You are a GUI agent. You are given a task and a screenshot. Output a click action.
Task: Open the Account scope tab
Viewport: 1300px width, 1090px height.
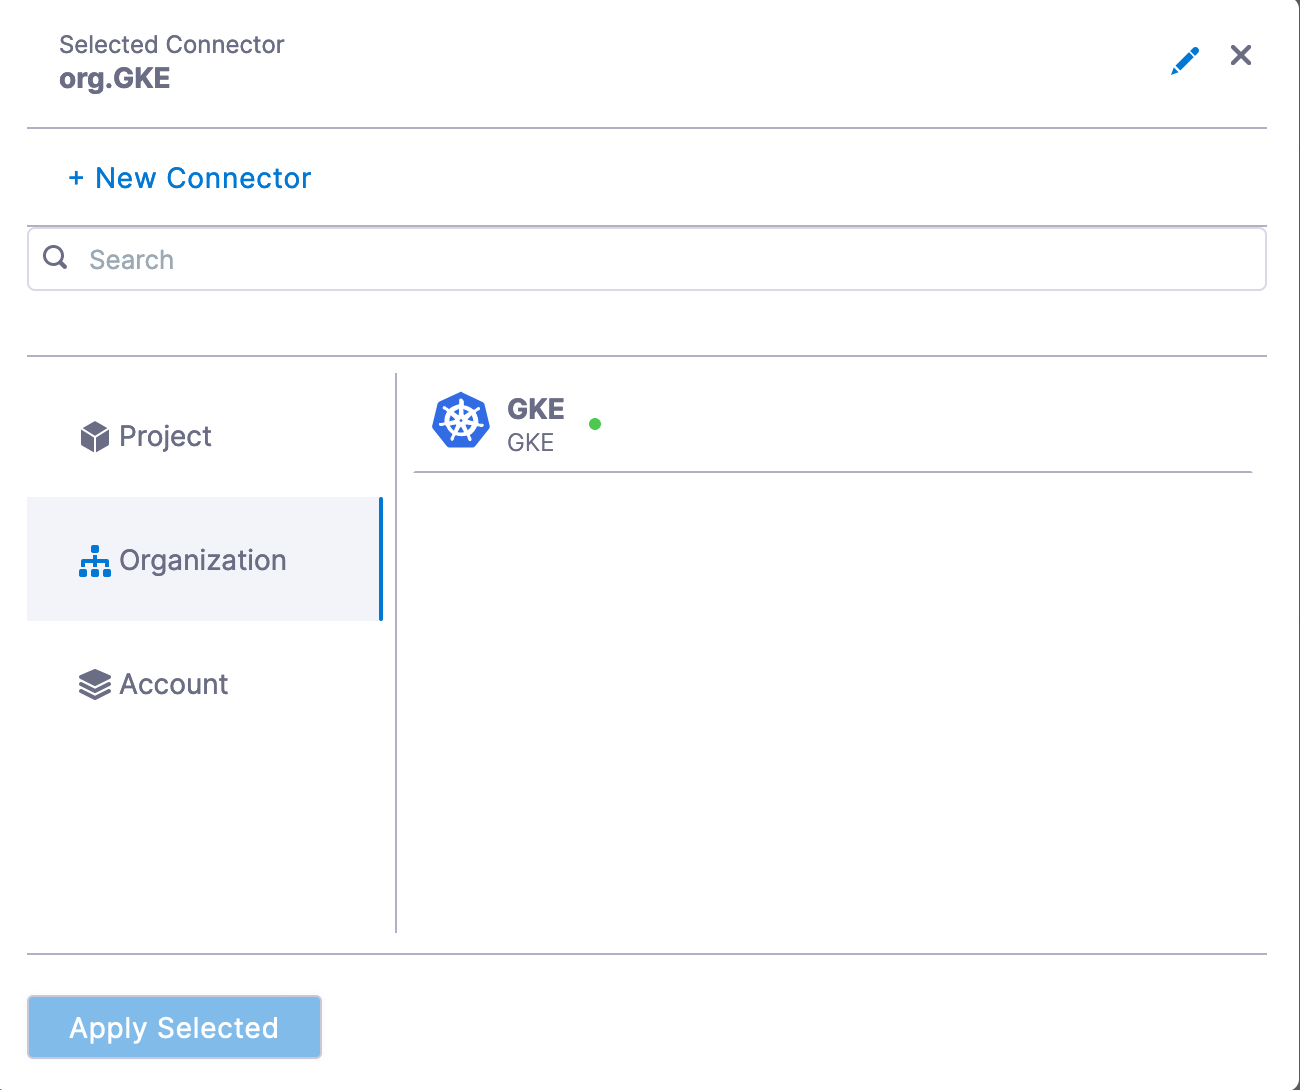(204, 684)
